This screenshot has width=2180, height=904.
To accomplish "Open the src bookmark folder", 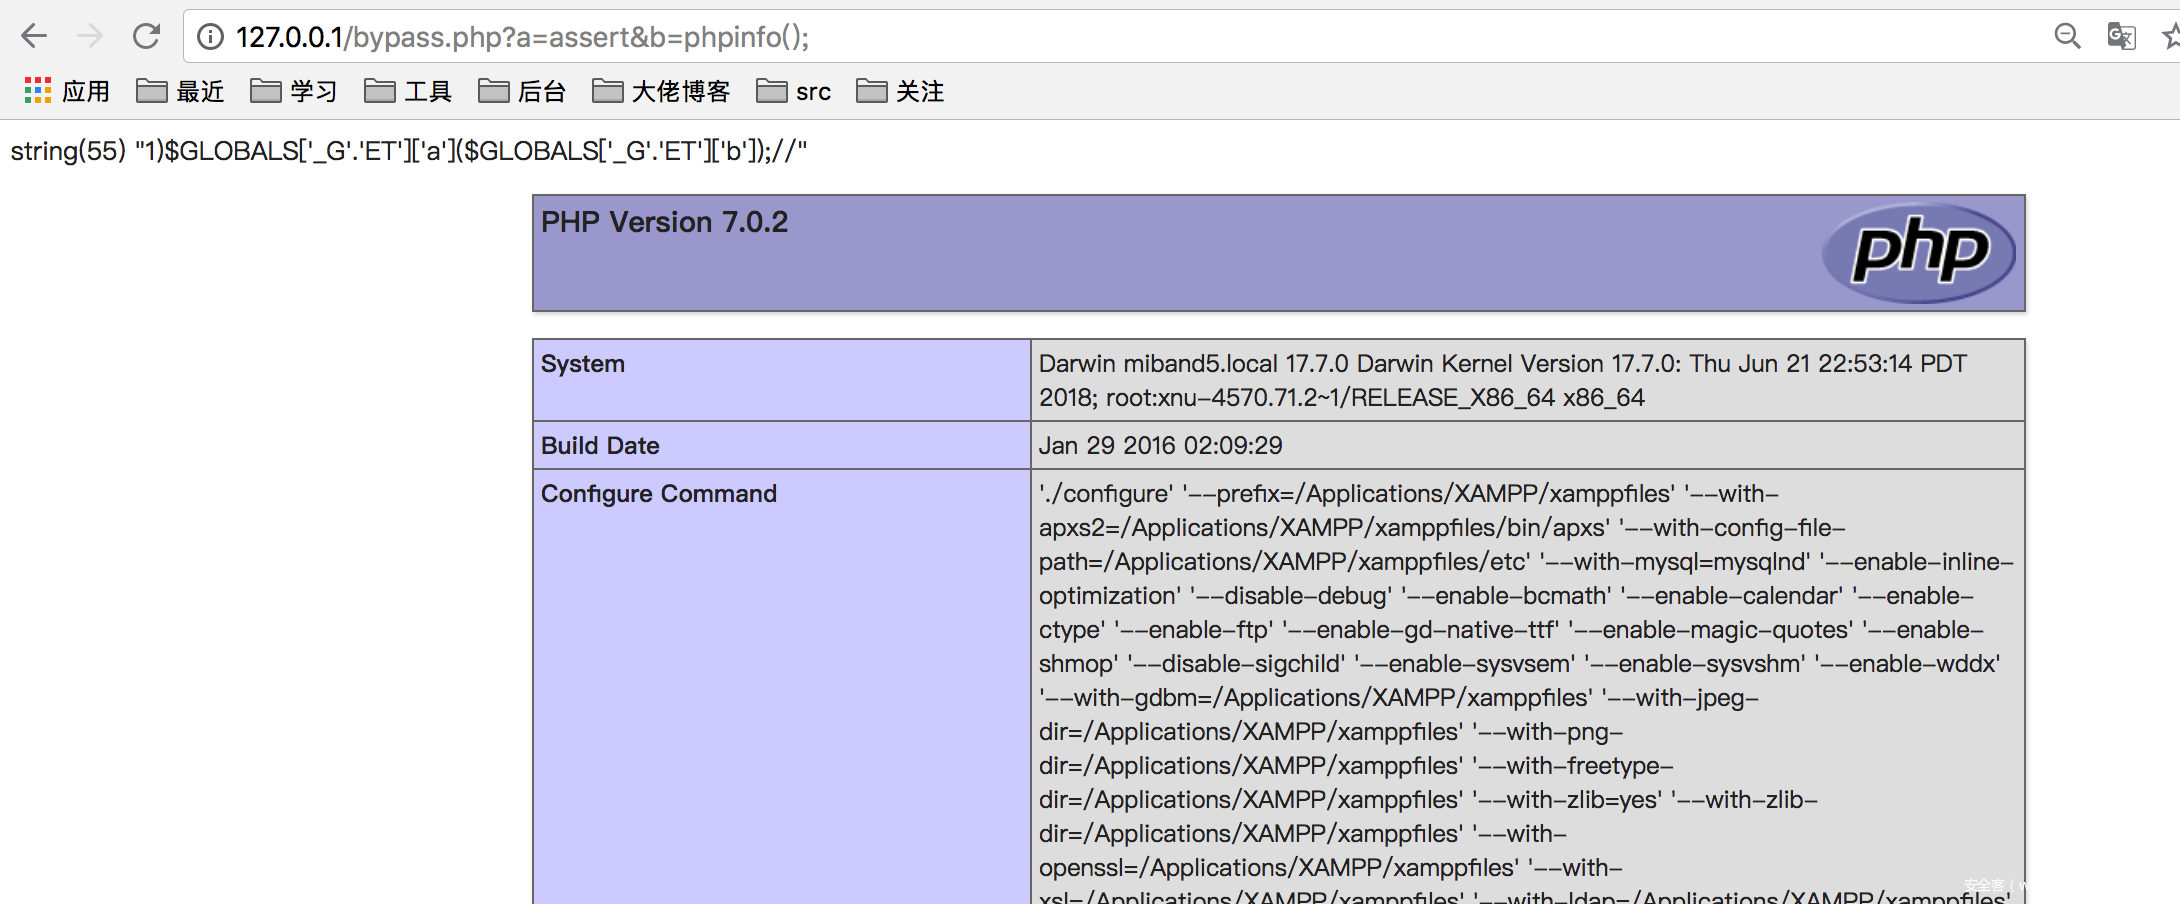I will point(794,92).
